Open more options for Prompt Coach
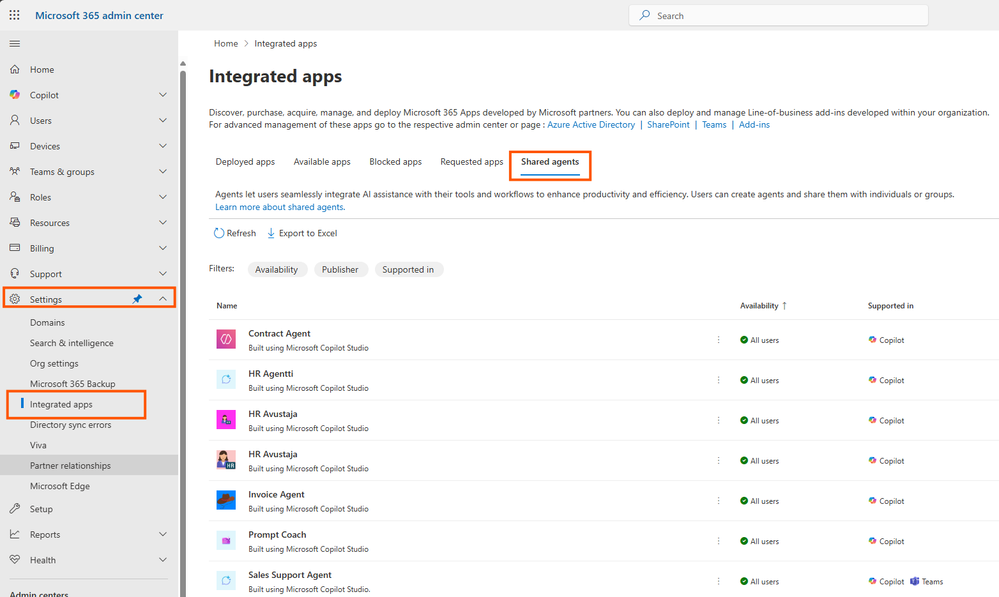 click(x=718, y=541)
